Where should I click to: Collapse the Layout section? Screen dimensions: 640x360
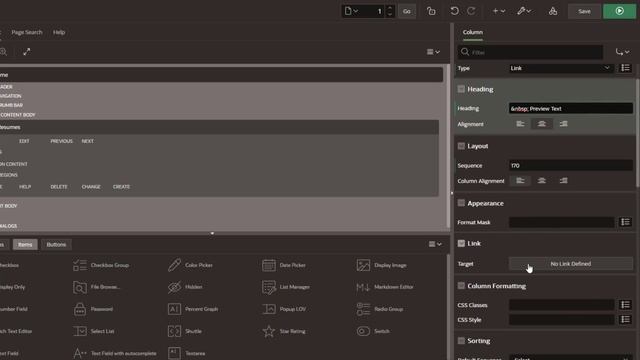461,146
